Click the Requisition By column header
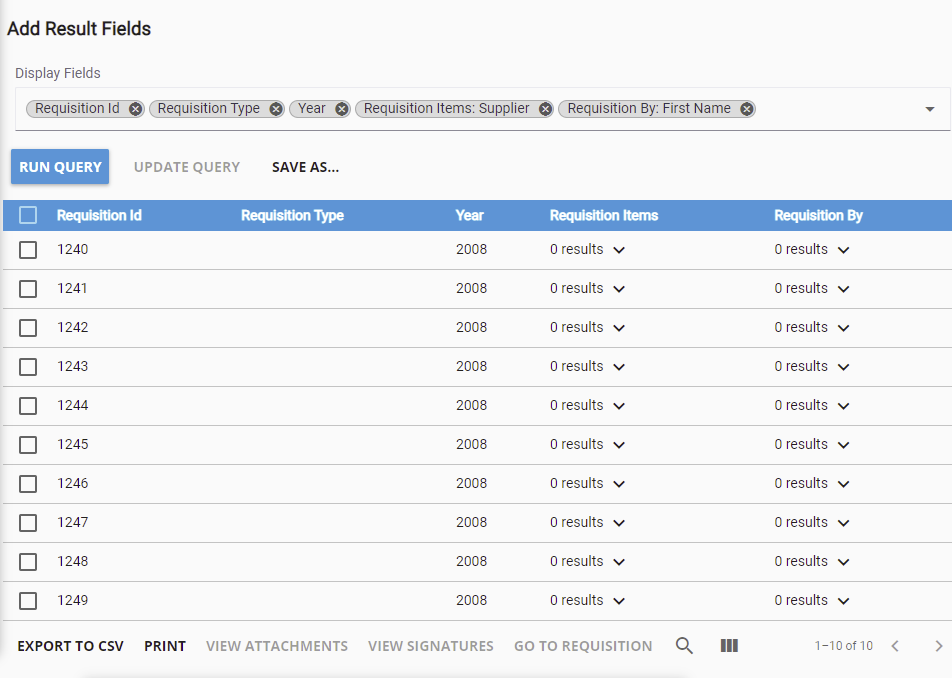The height and width of the screenshot is (678, 952). 818,215
